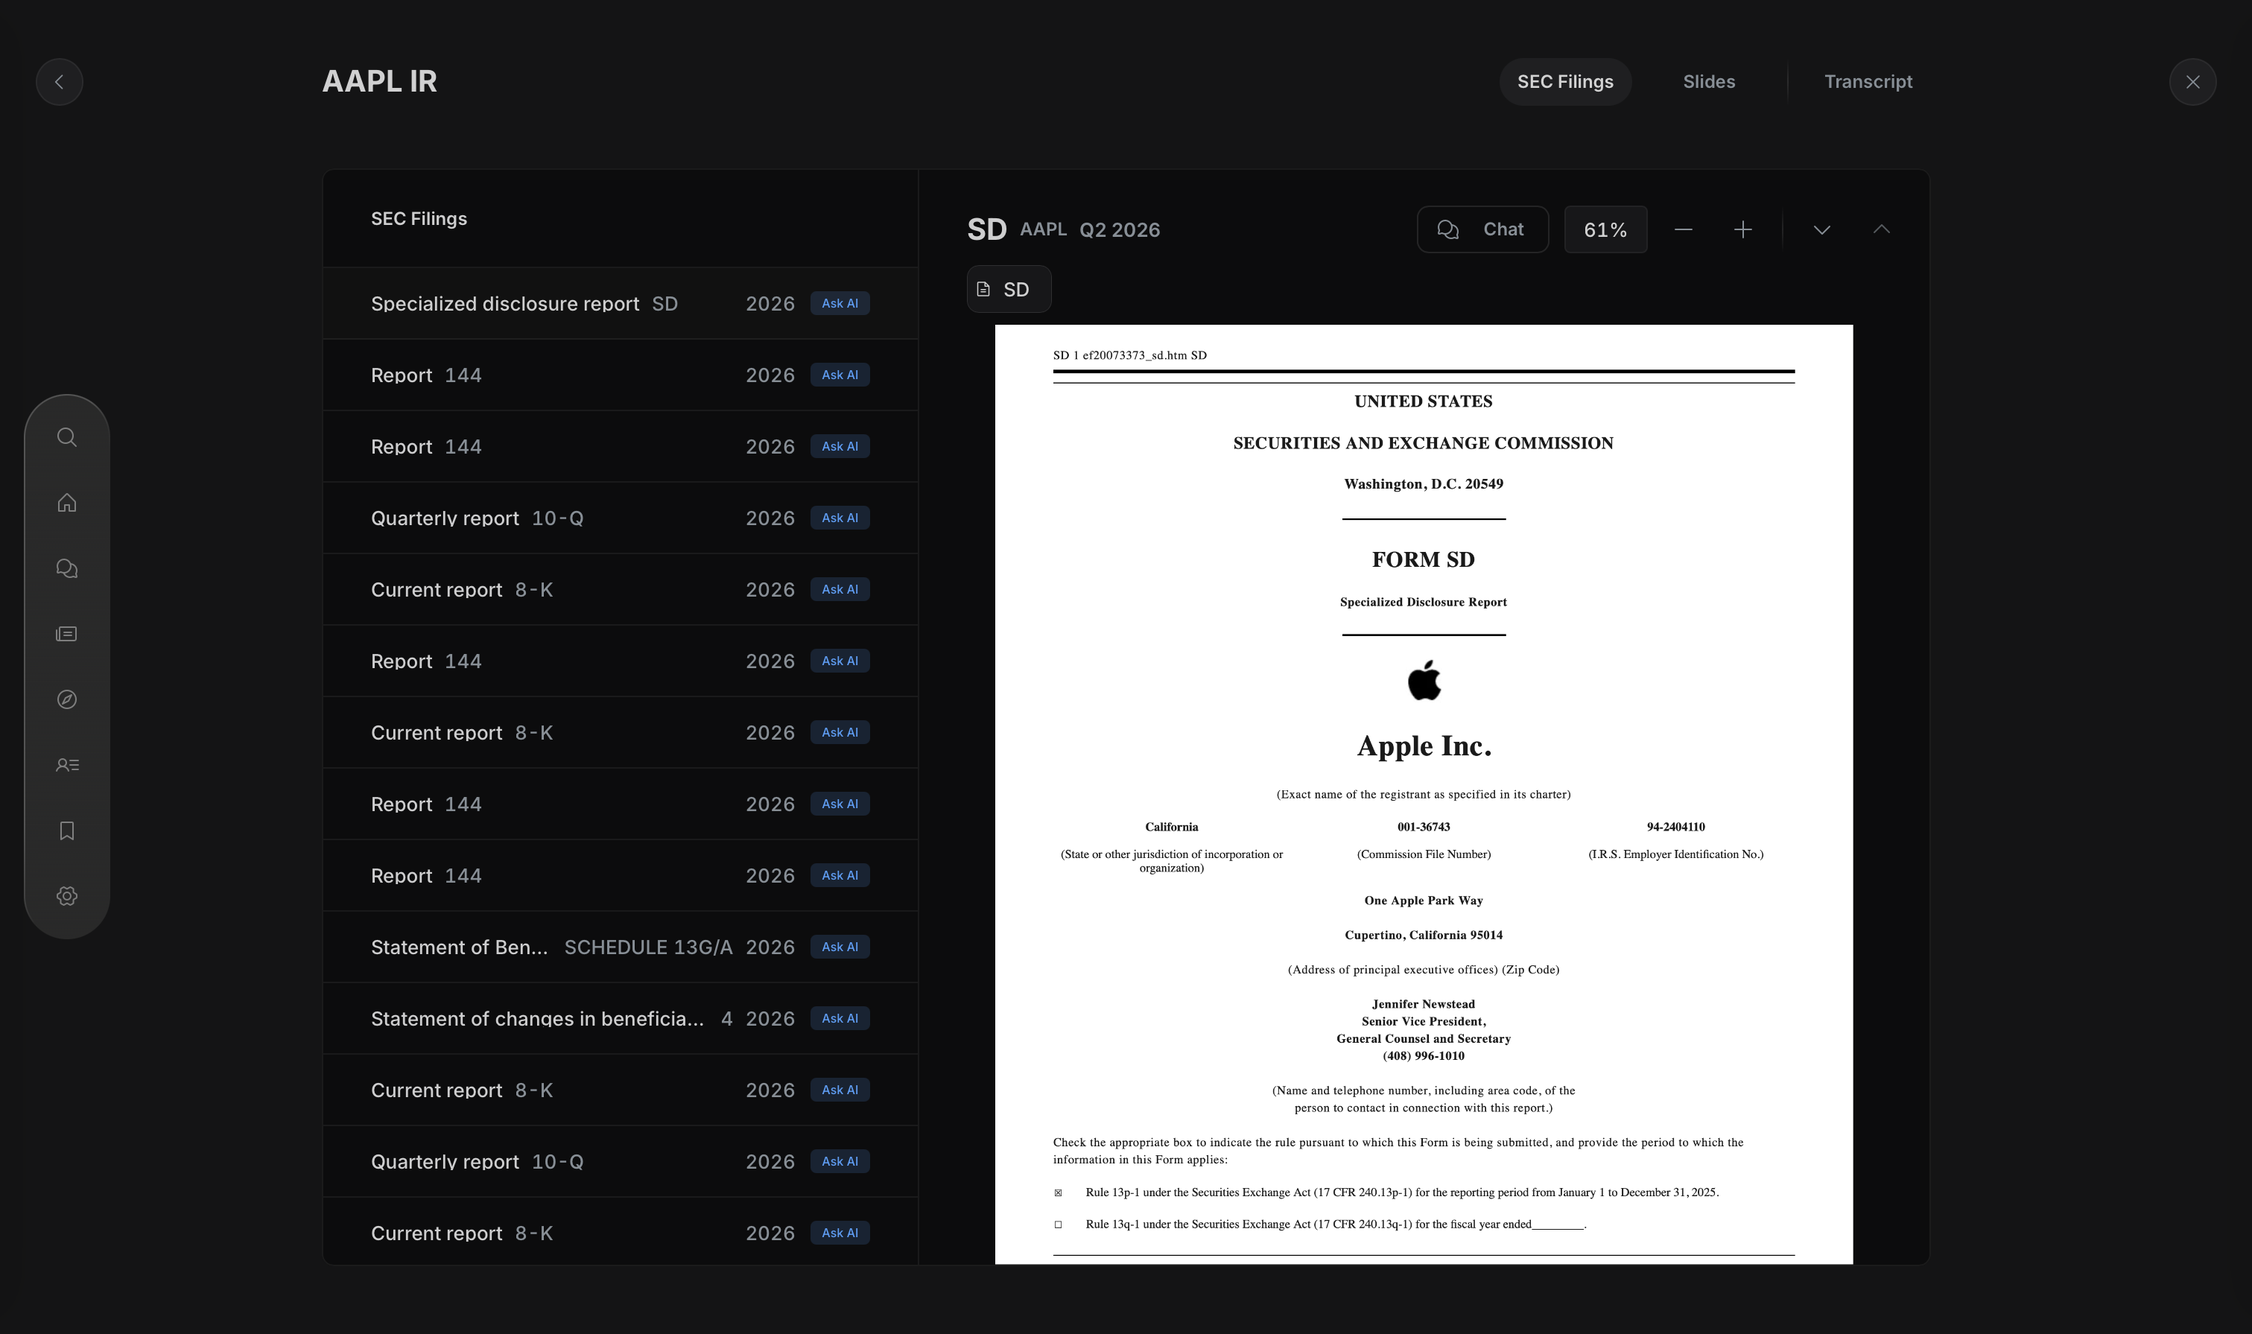Switch to the SEC Filings tab
2252x1334 pixels.
click(1565, 82)
